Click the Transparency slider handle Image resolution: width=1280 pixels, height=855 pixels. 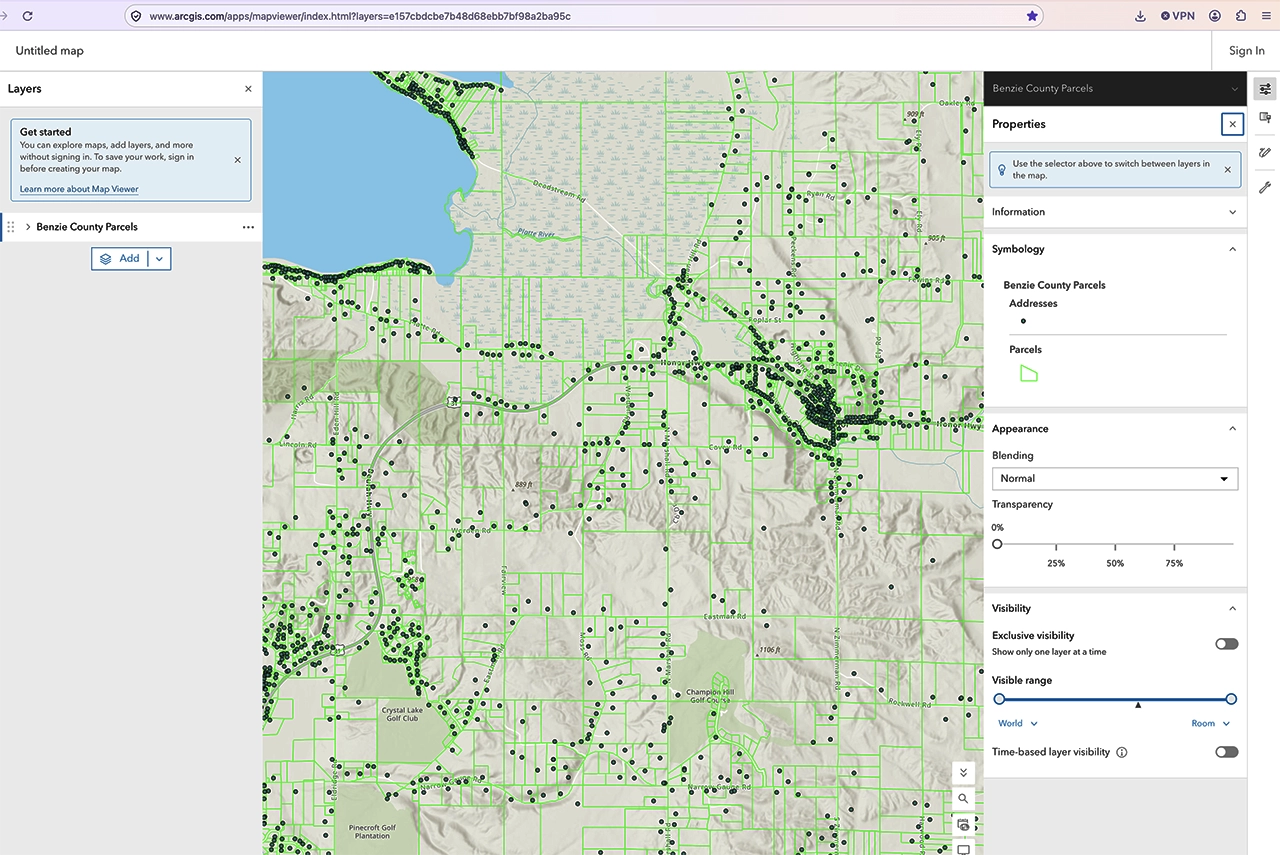coord(997,544)
